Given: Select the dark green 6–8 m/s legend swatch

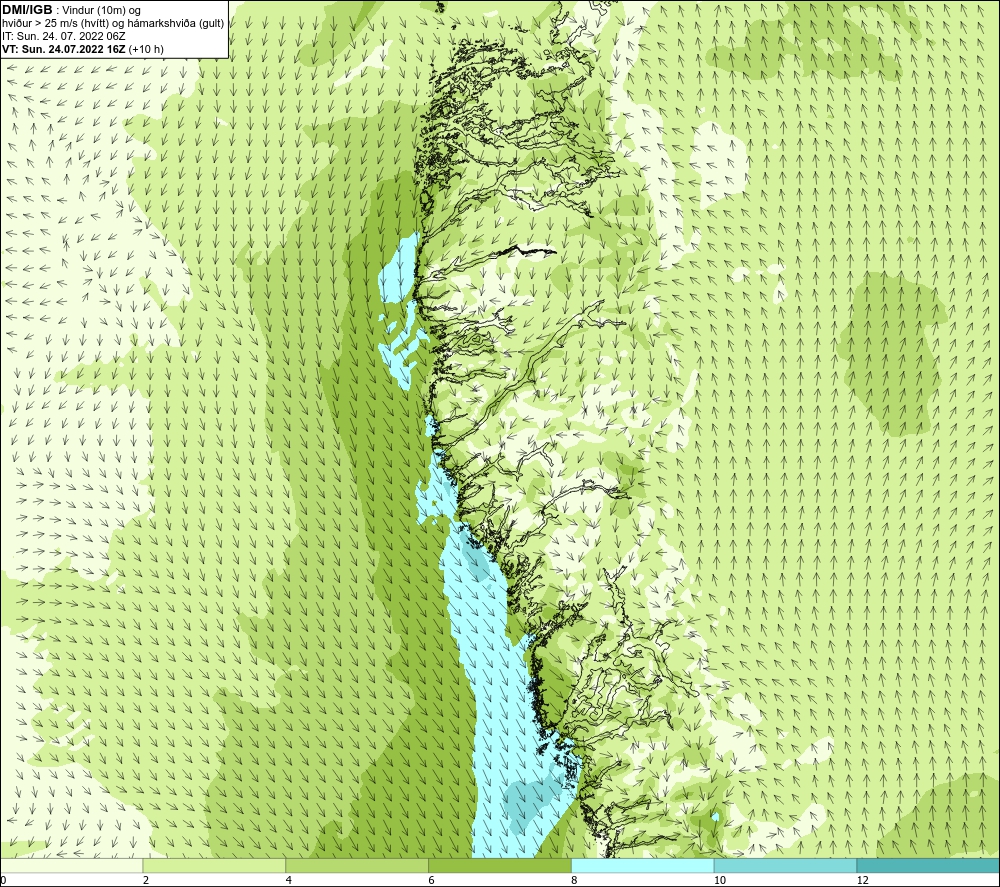Looking at the screenshot, I should (x=500, y=865).
